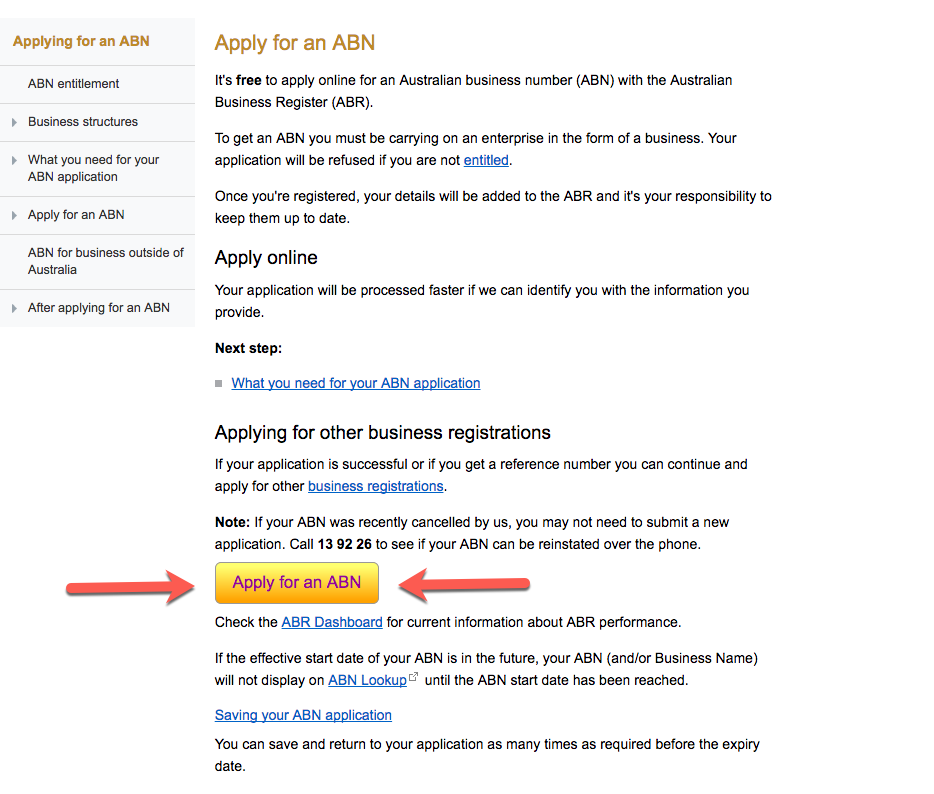
Task: Expand Business structures arrow in sidebar
Action: click(14, 122)
